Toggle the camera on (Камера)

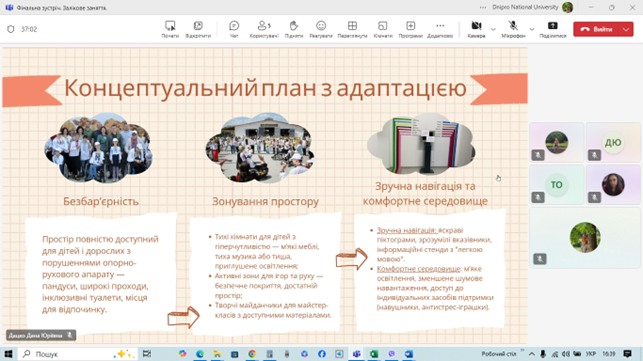pyautogui.click(x=476, y=29)
